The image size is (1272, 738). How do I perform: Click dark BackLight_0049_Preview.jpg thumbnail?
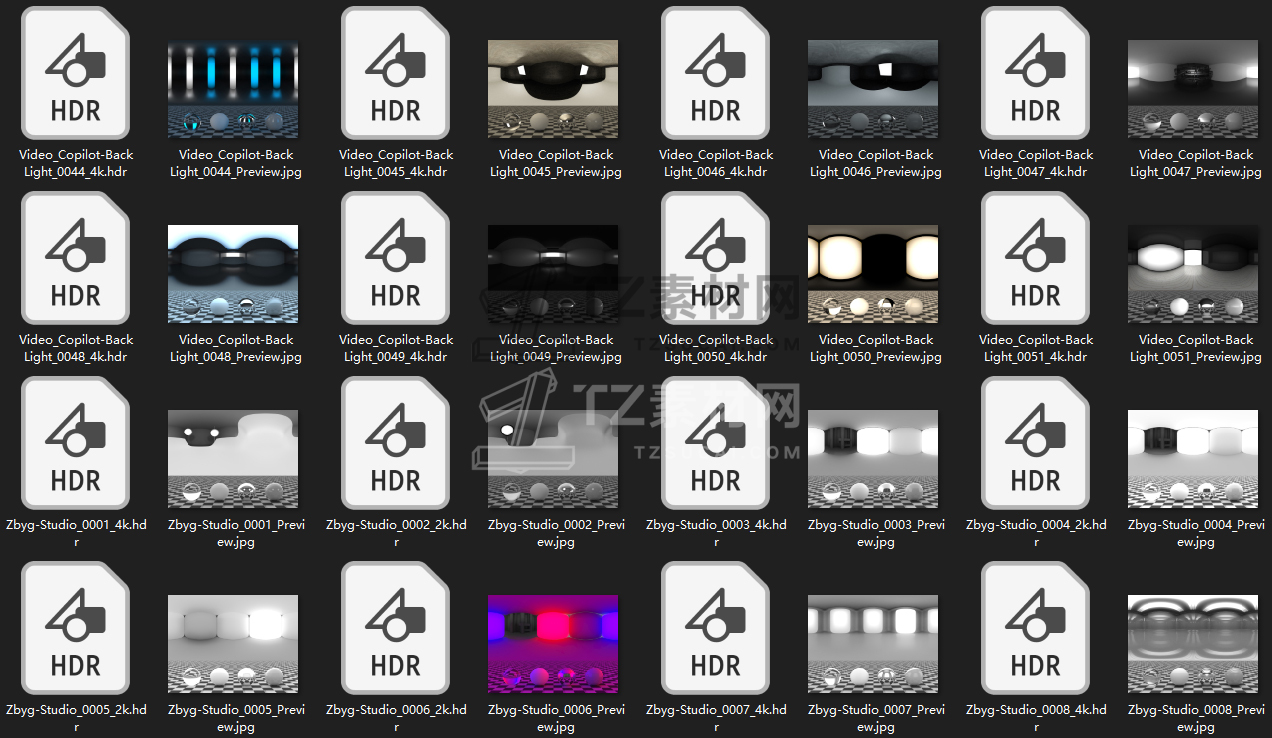pos(553,274)
